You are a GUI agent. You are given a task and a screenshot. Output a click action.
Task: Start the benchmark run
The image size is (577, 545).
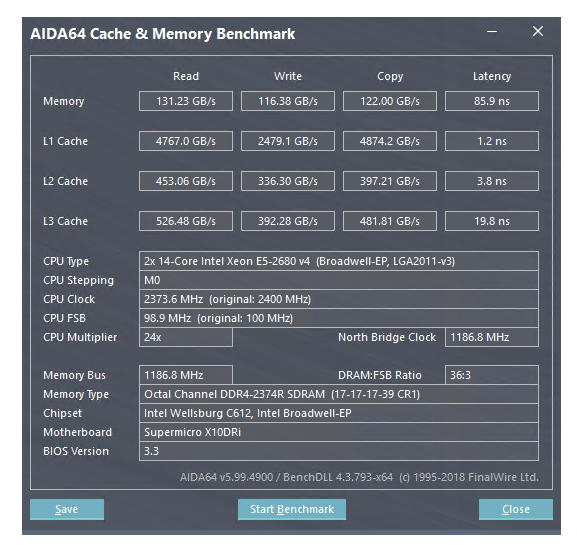[292, 509]
